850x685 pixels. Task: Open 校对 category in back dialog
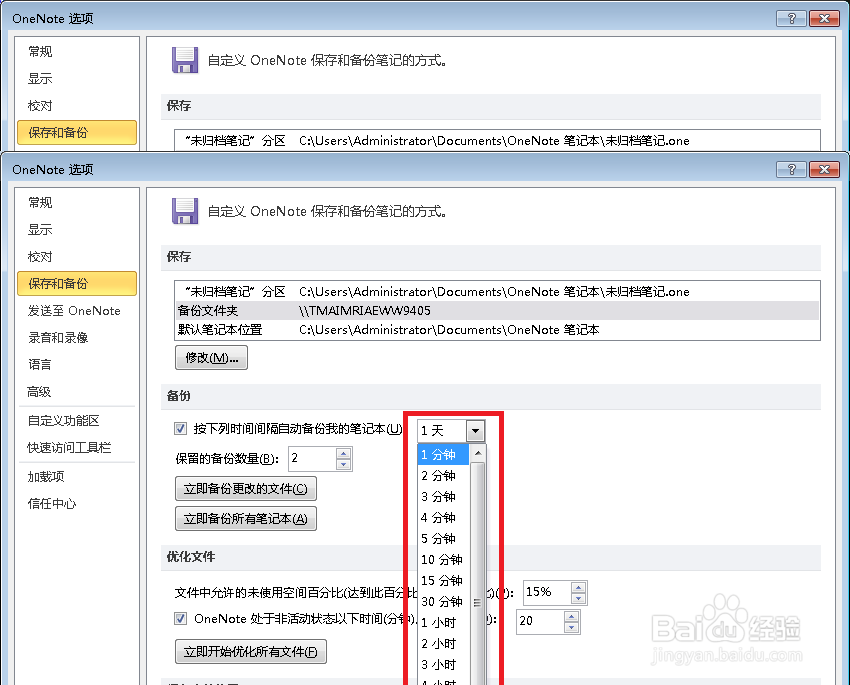coord(76,106)
